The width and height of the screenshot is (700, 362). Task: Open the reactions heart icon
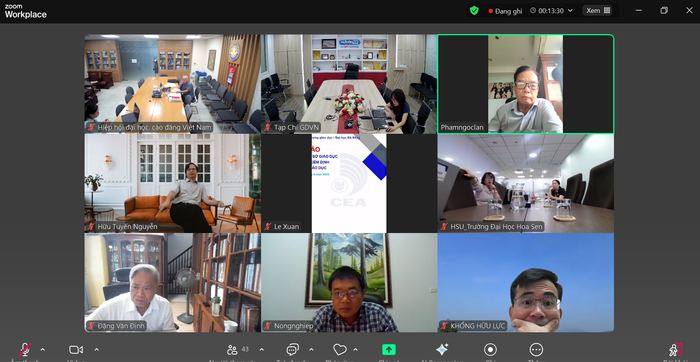(x=340, y=350)
